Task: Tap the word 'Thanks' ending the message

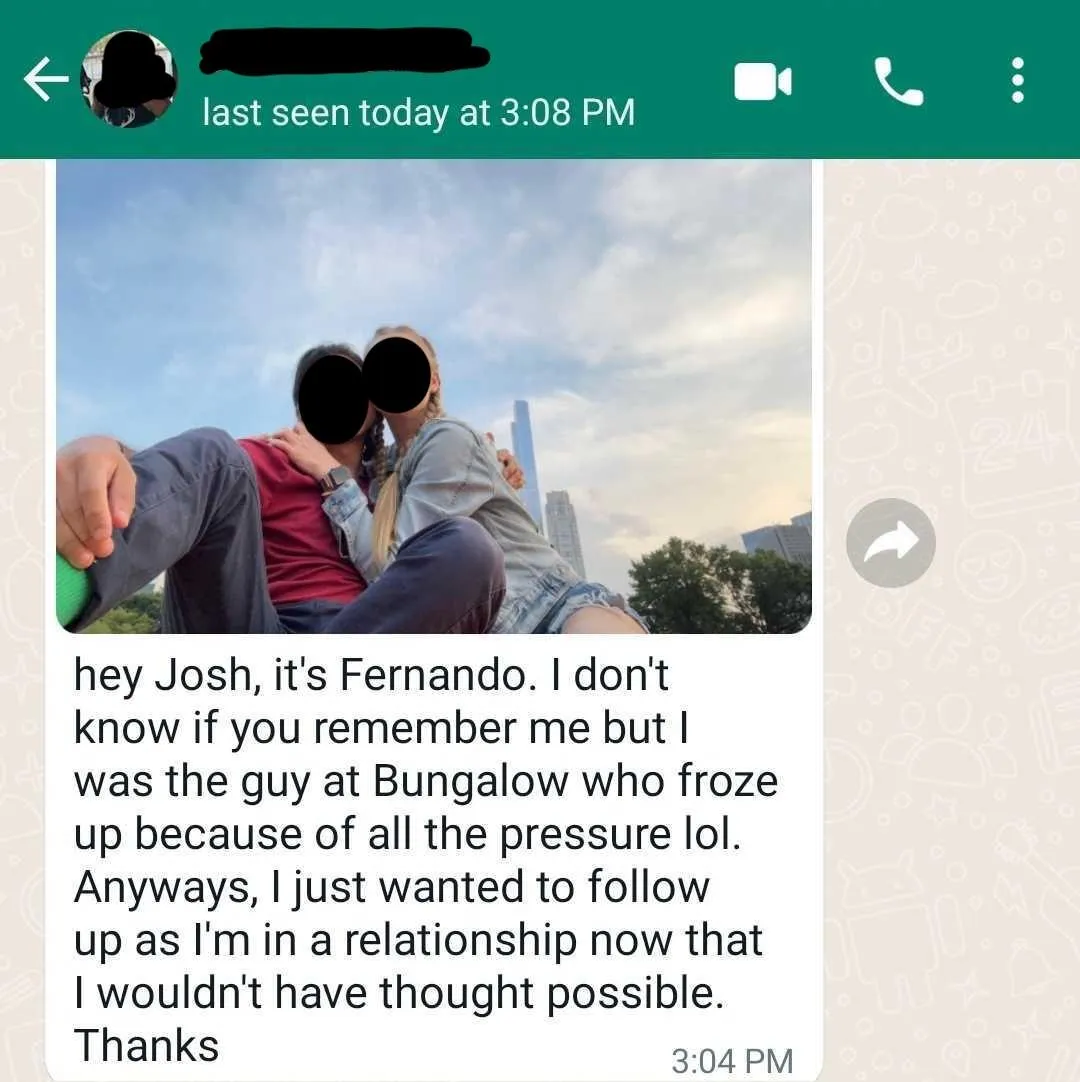Action: [146, 1045]
